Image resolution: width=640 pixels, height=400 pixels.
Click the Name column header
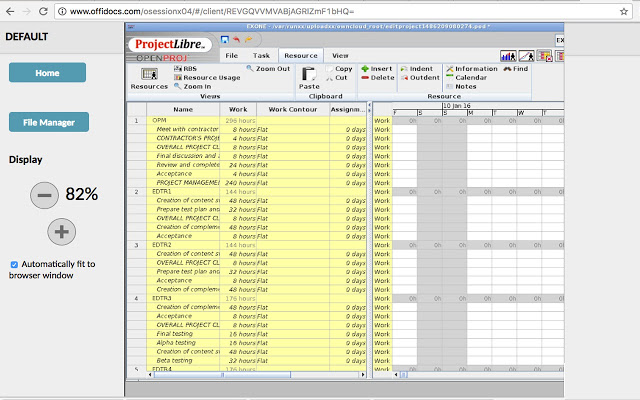pyautogui.click(x=183, y=109)
